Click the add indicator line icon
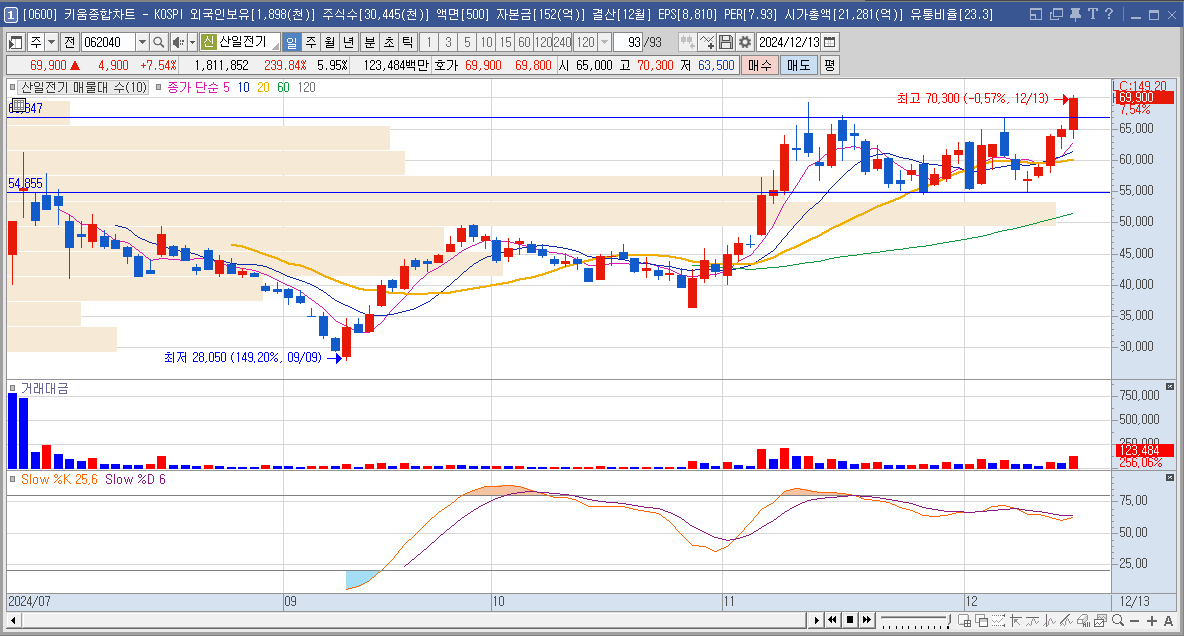 click(706, 42)
